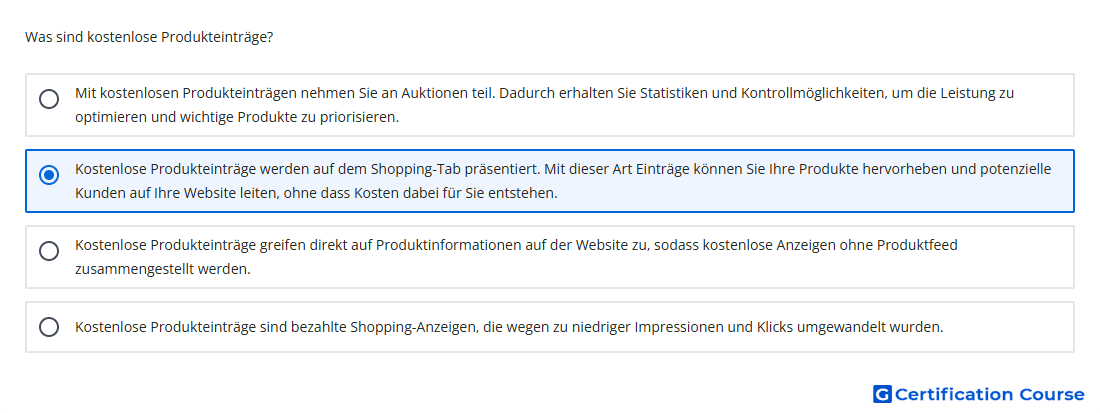The image size is (1100, 413).
Task: Click the blue G logo icon
Action: pyautogui.click(x=882, y=394)
